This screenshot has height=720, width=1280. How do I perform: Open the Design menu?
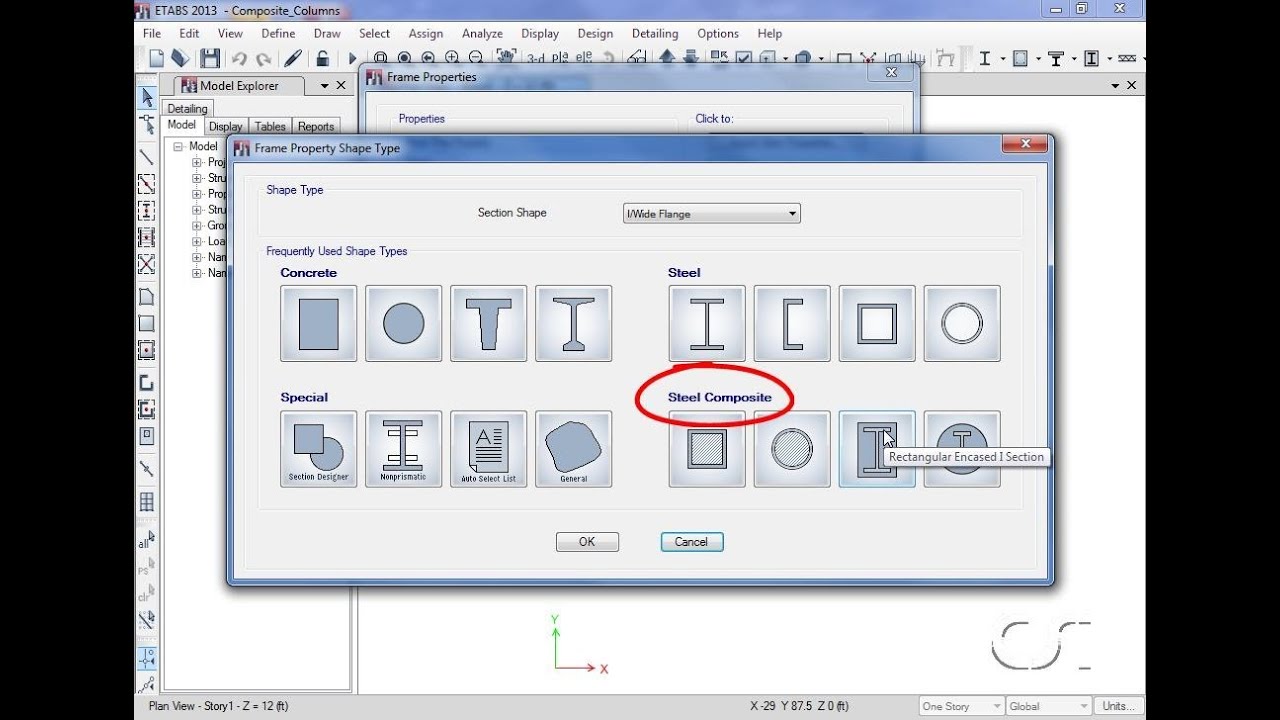(x=595, y=33)
